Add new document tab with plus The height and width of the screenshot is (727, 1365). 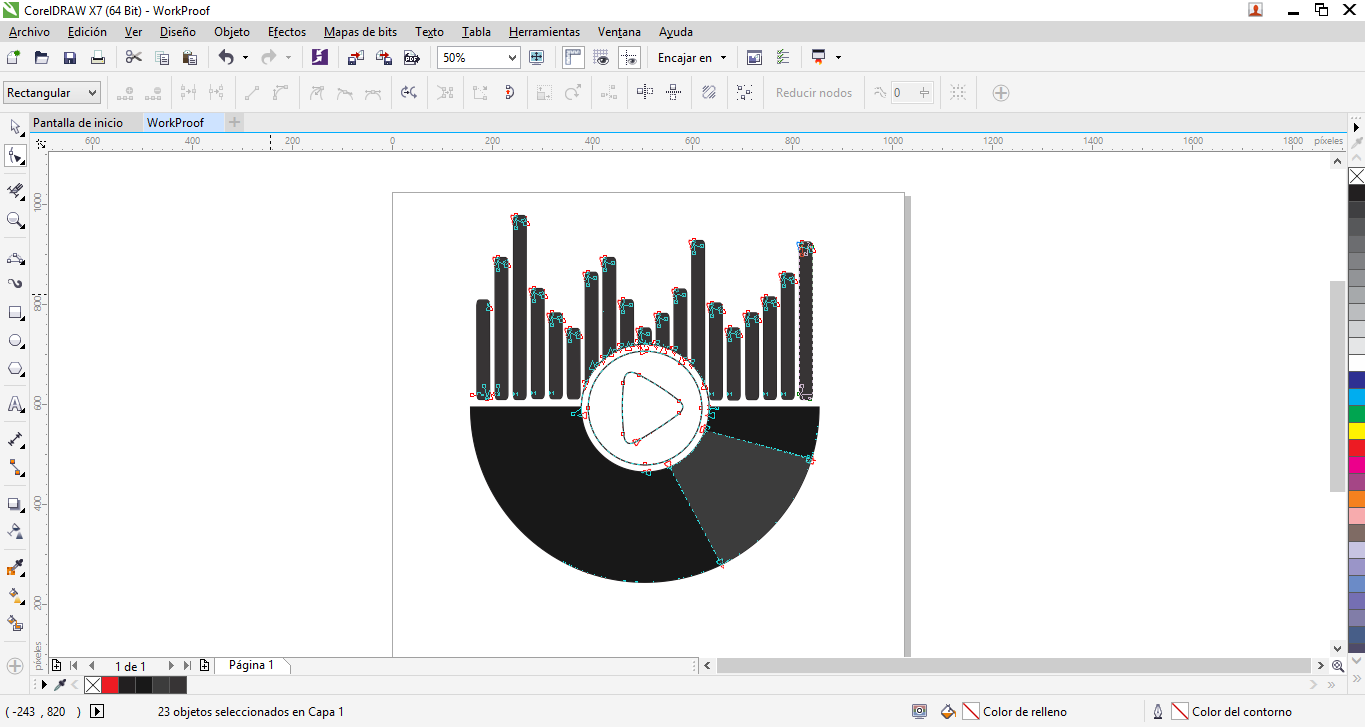pyautogui.click(x=234, y=123)
